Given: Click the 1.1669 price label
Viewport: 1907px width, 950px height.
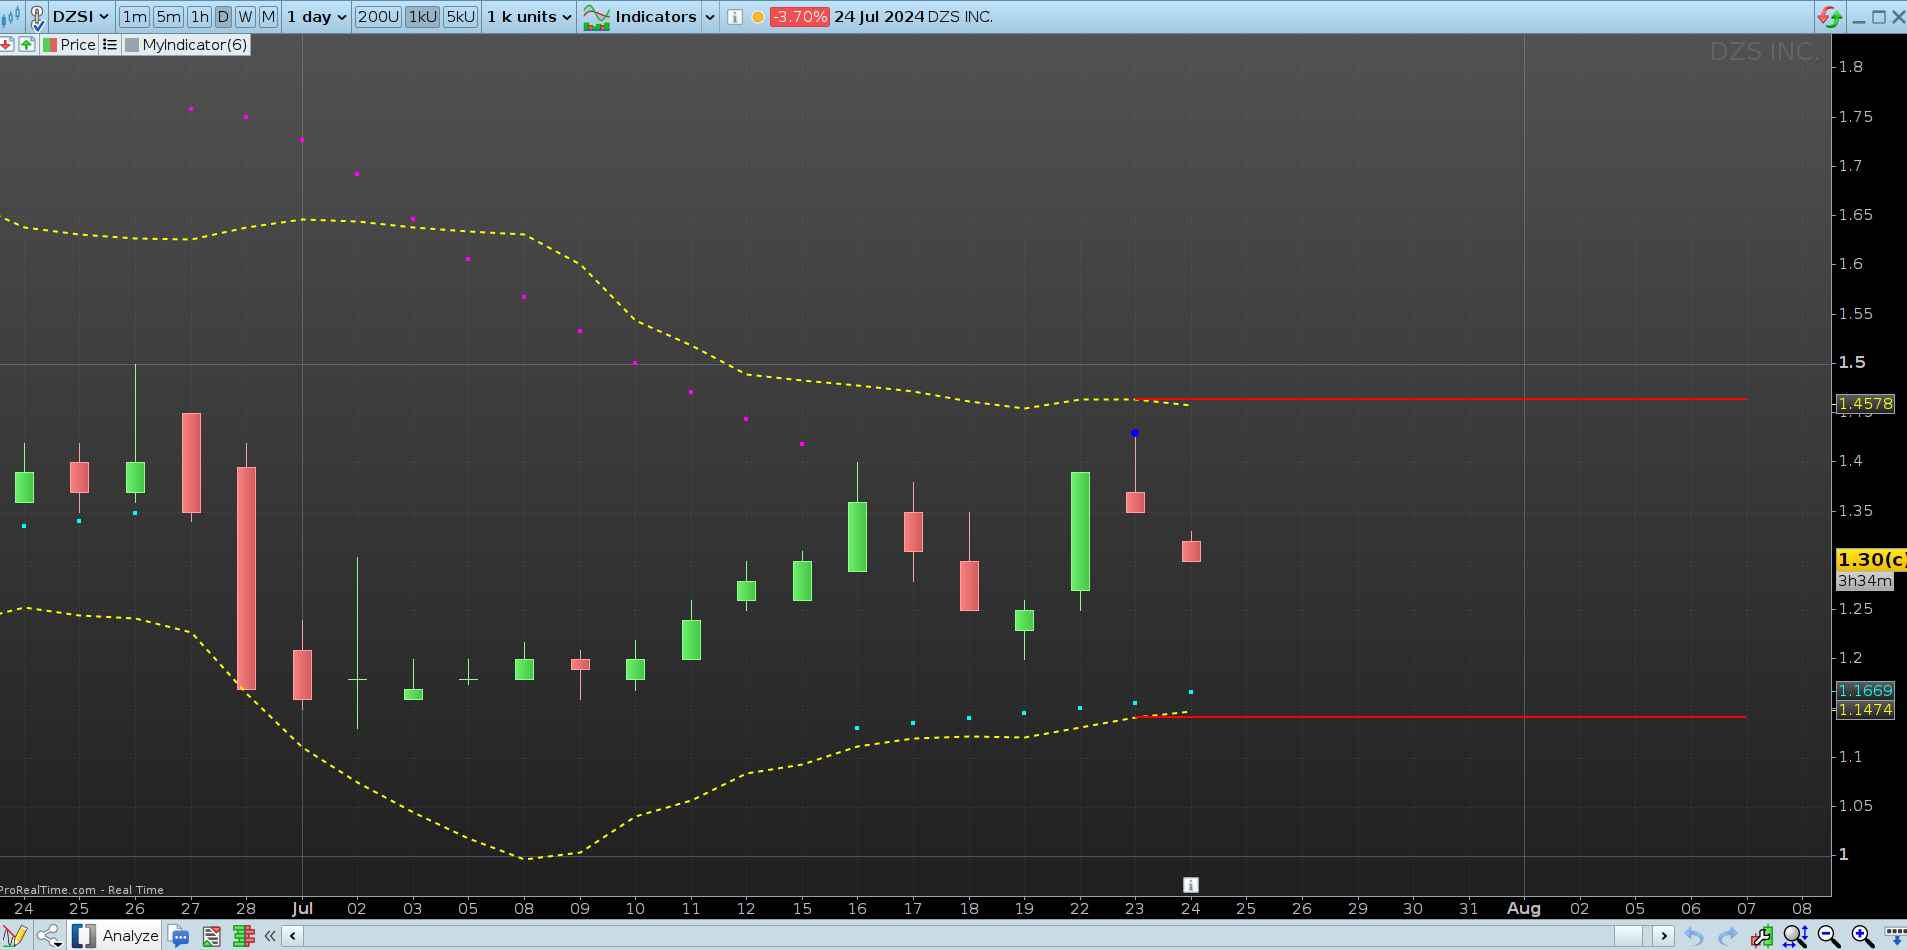Looking at the screenshot, I should point(1866,691).
